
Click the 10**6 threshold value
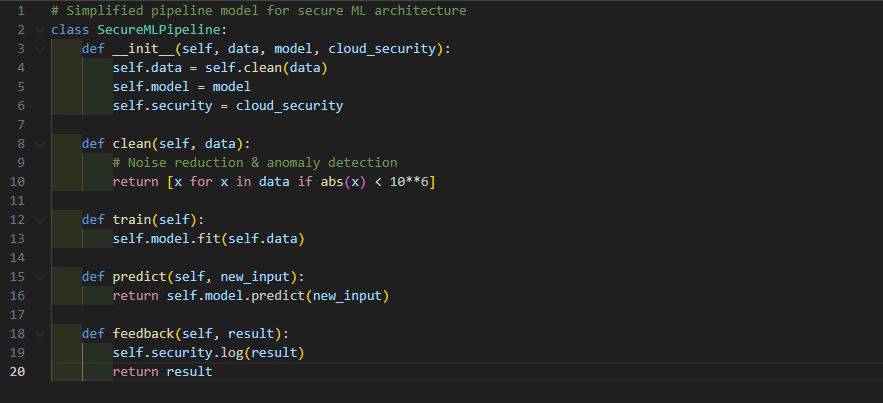pyautogui.click(x=413, y=181)
